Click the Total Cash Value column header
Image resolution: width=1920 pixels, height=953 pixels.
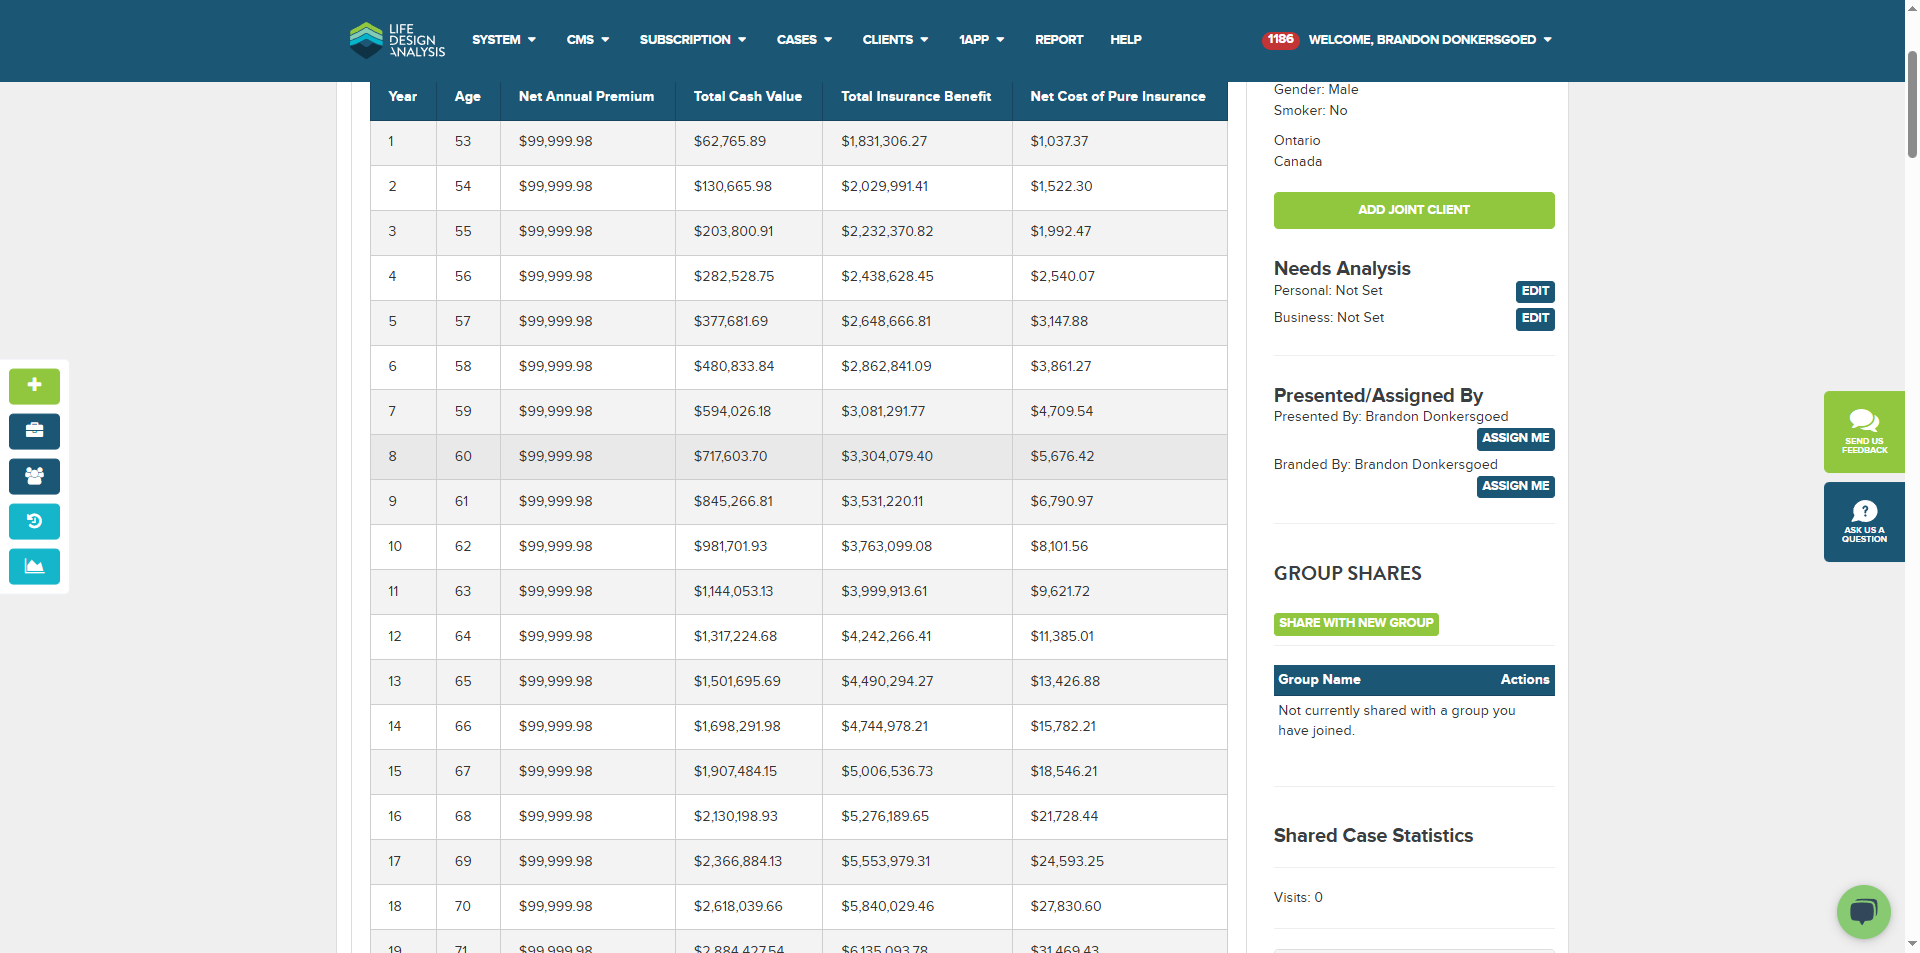(748, 97)
